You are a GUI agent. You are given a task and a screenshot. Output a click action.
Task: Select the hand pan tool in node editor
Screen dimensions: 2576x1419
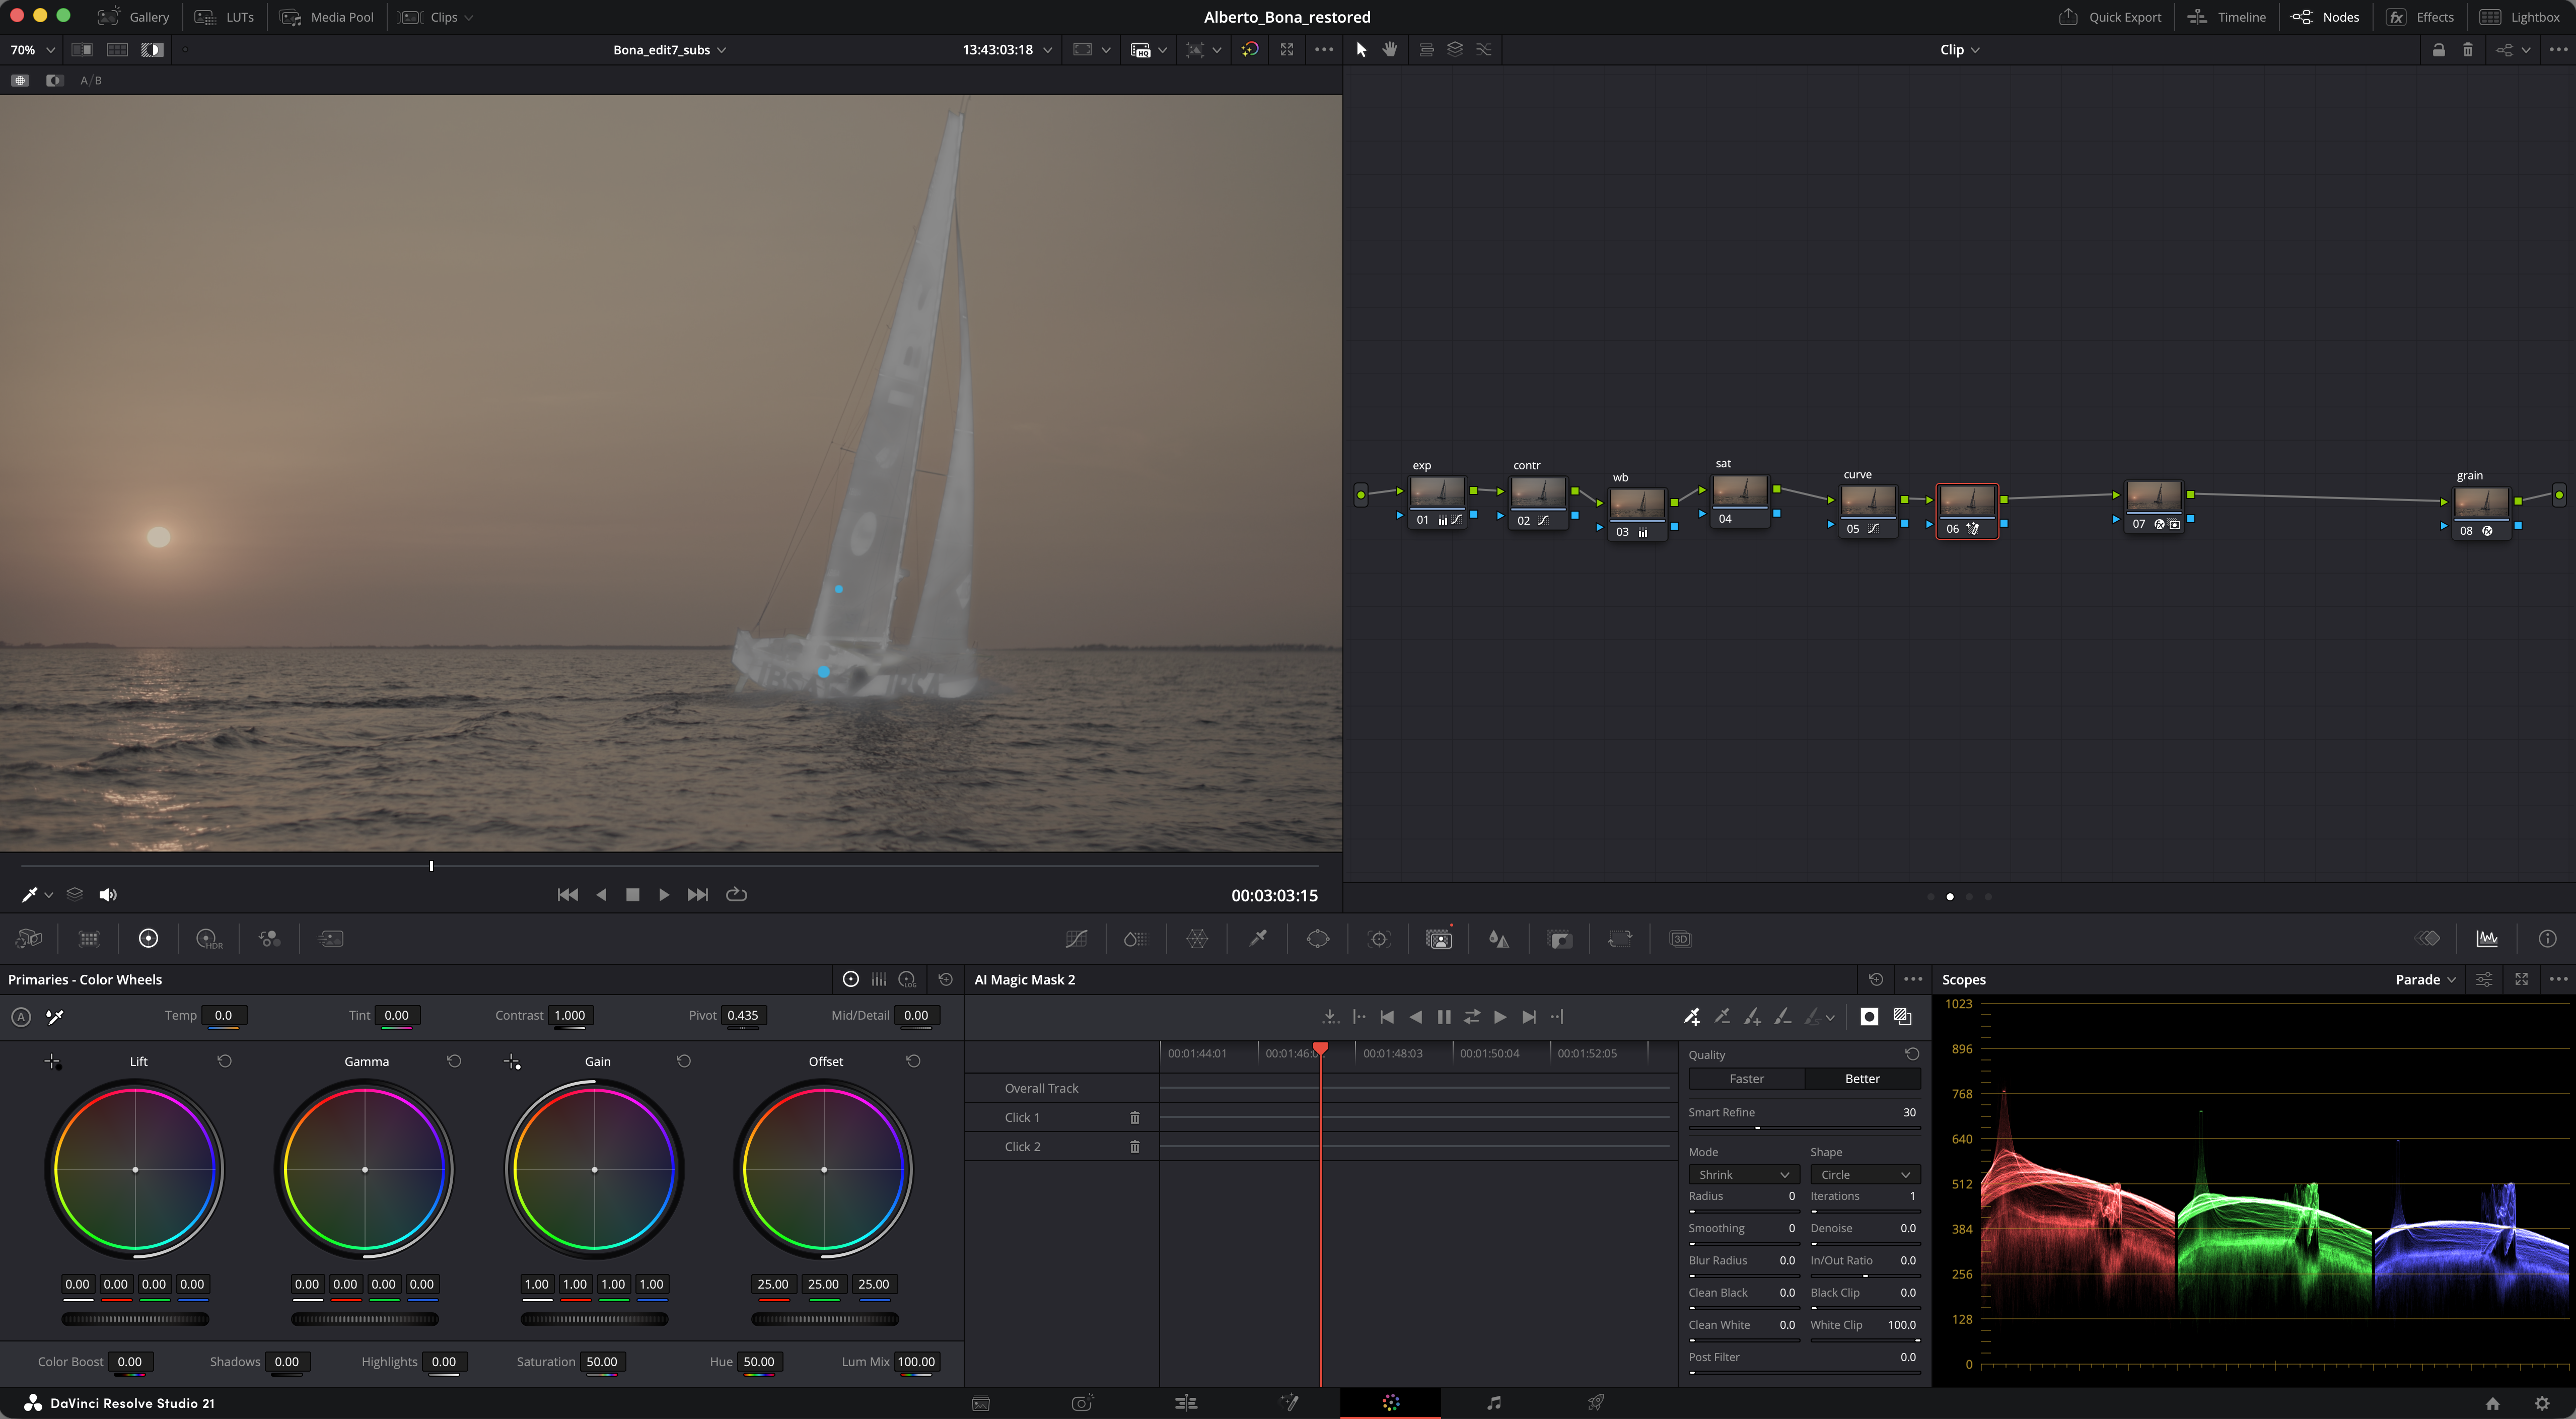[x=1390, y=49]
